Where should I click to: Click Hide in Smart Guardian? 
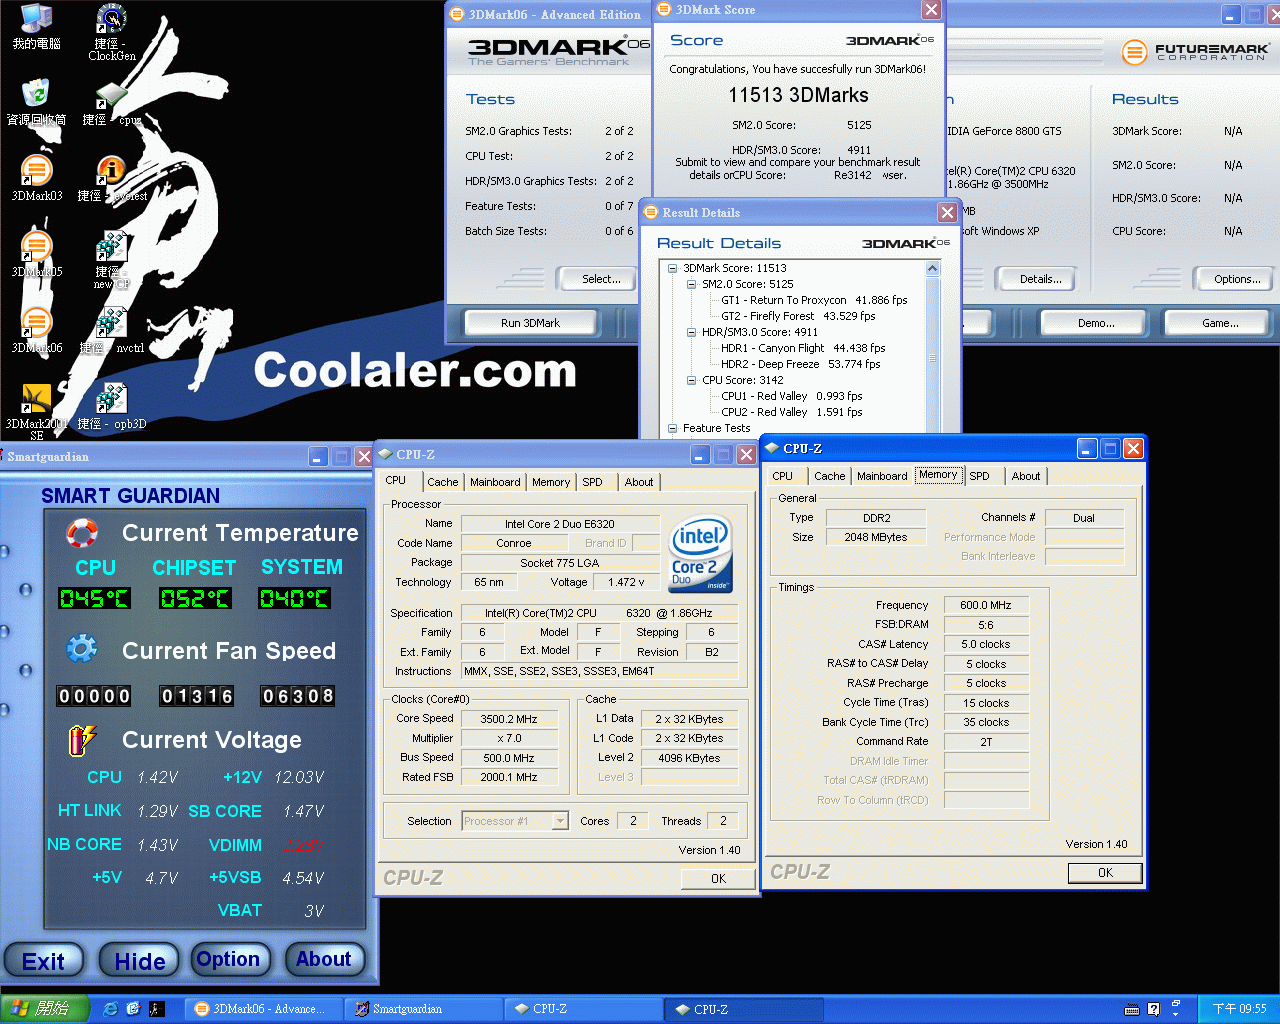tap(139, 961)
